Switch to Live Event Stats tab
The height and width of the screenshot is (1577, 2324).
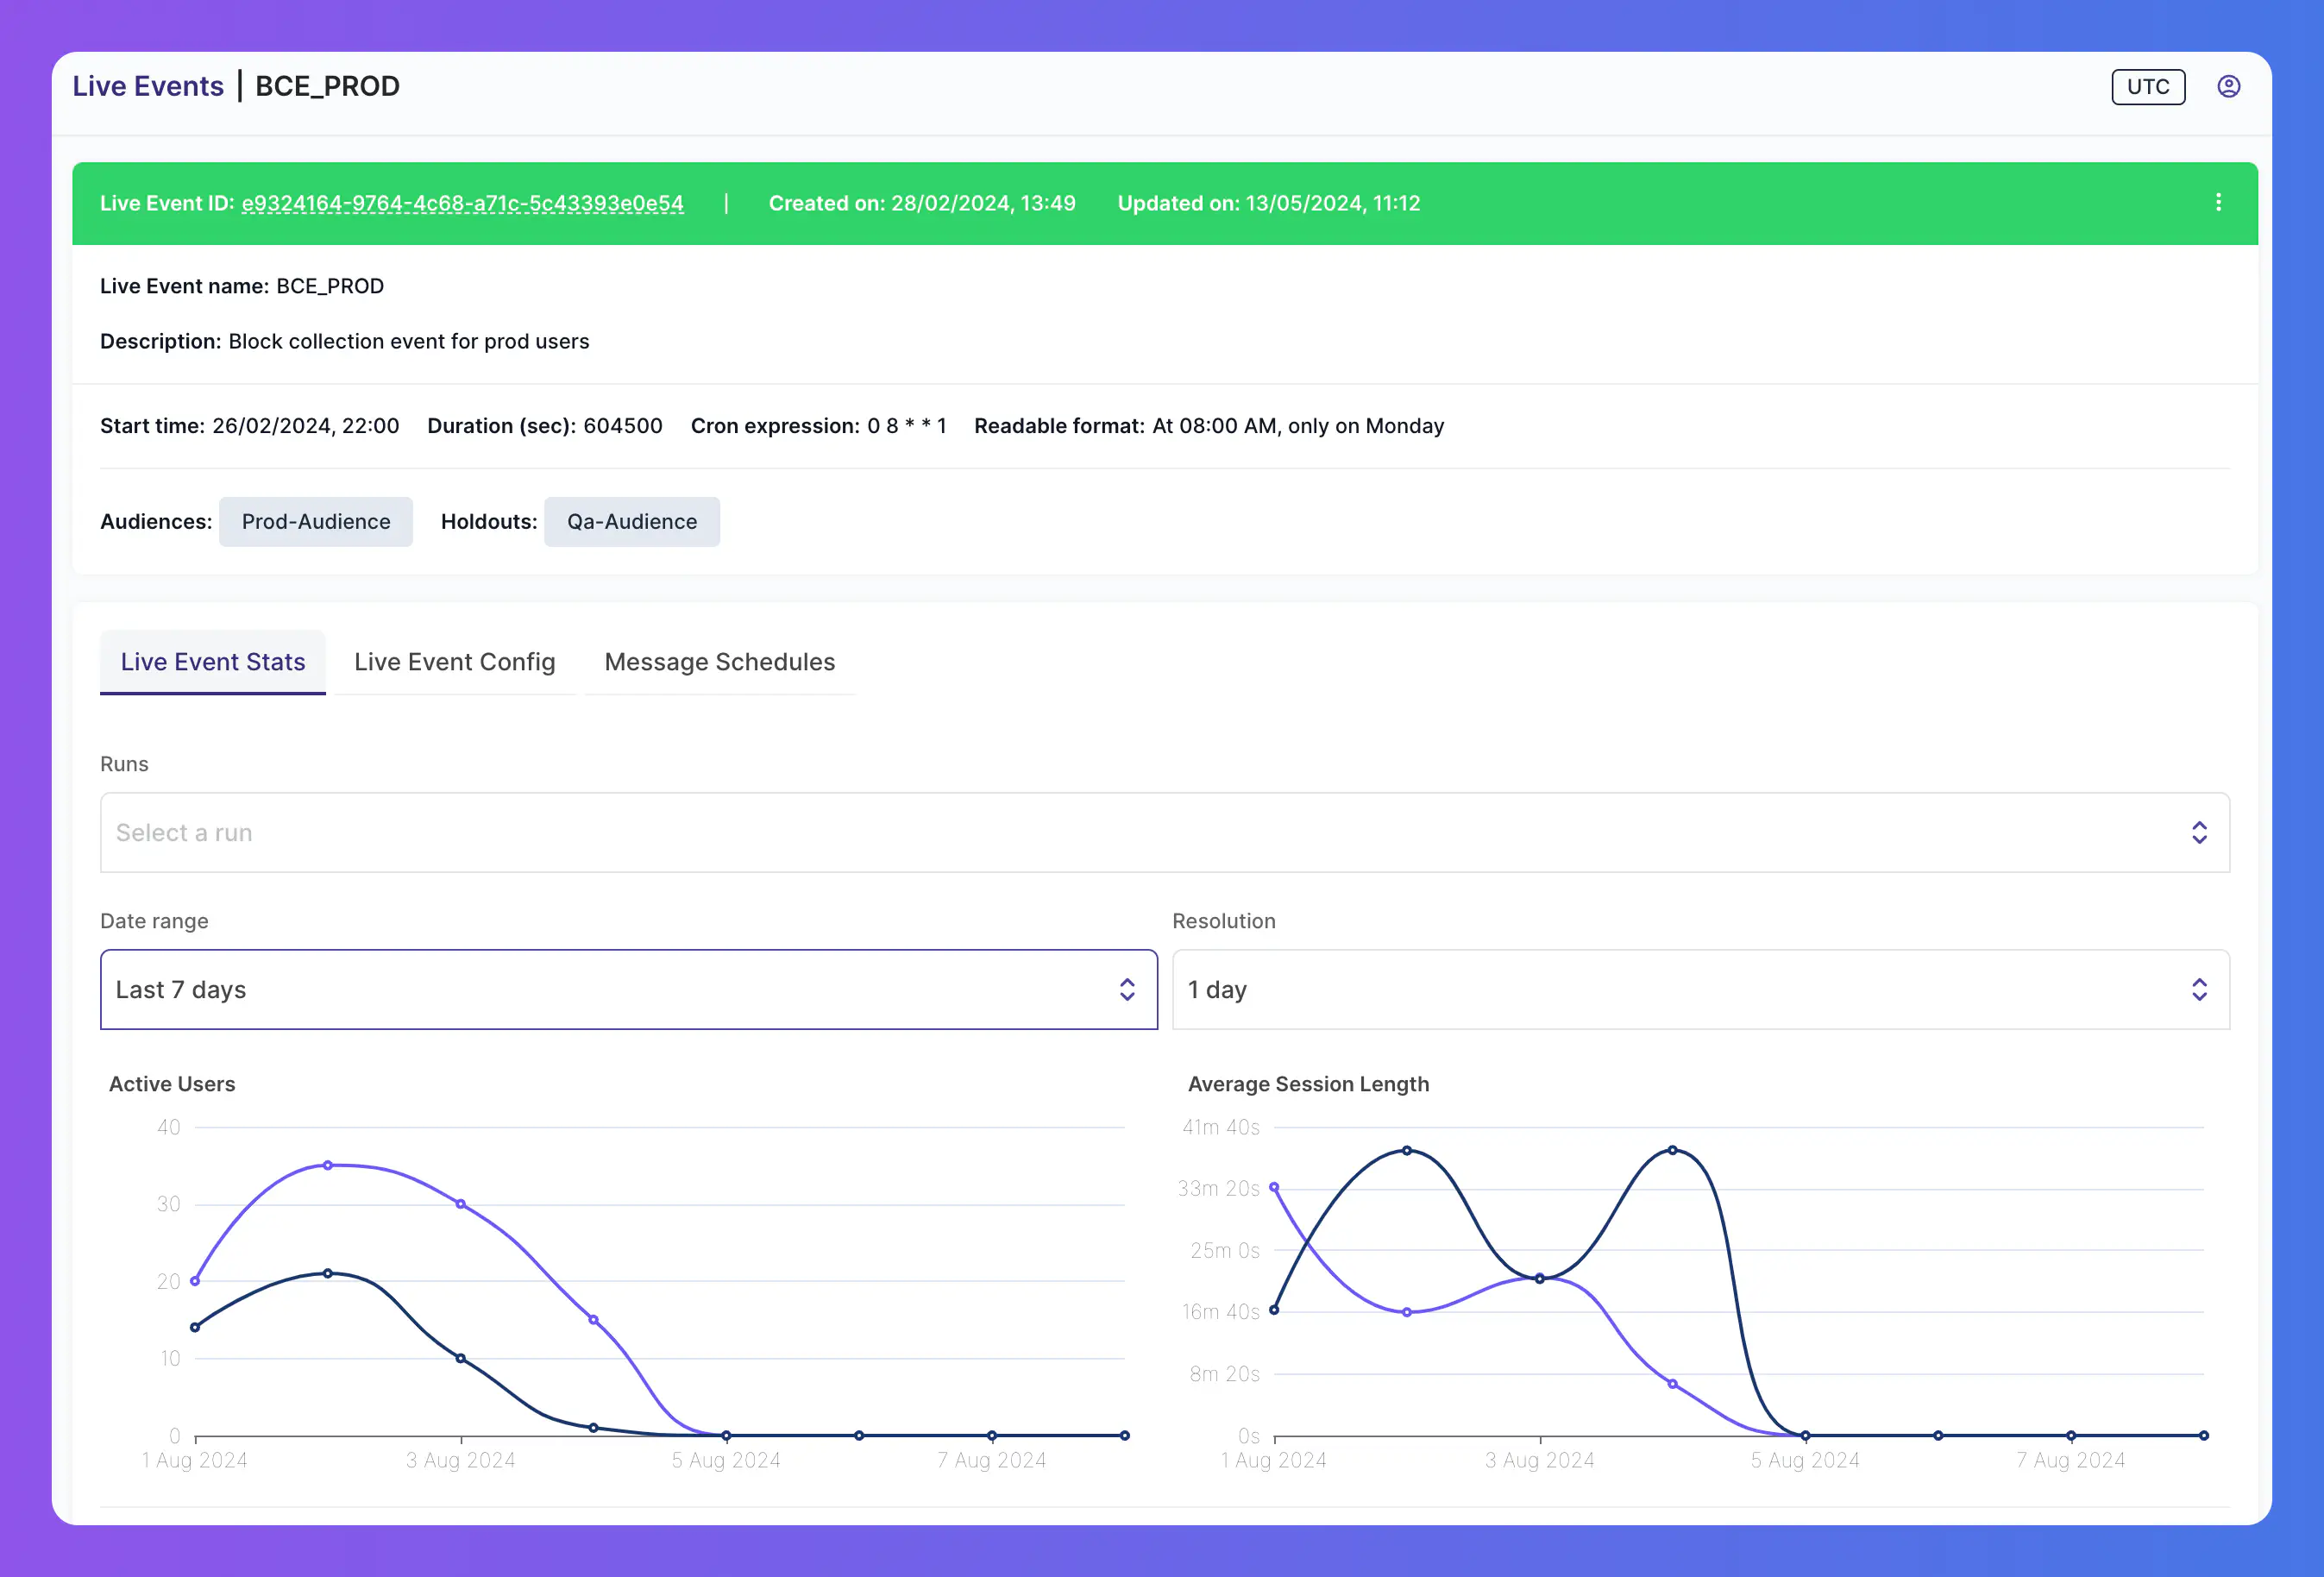213,662
